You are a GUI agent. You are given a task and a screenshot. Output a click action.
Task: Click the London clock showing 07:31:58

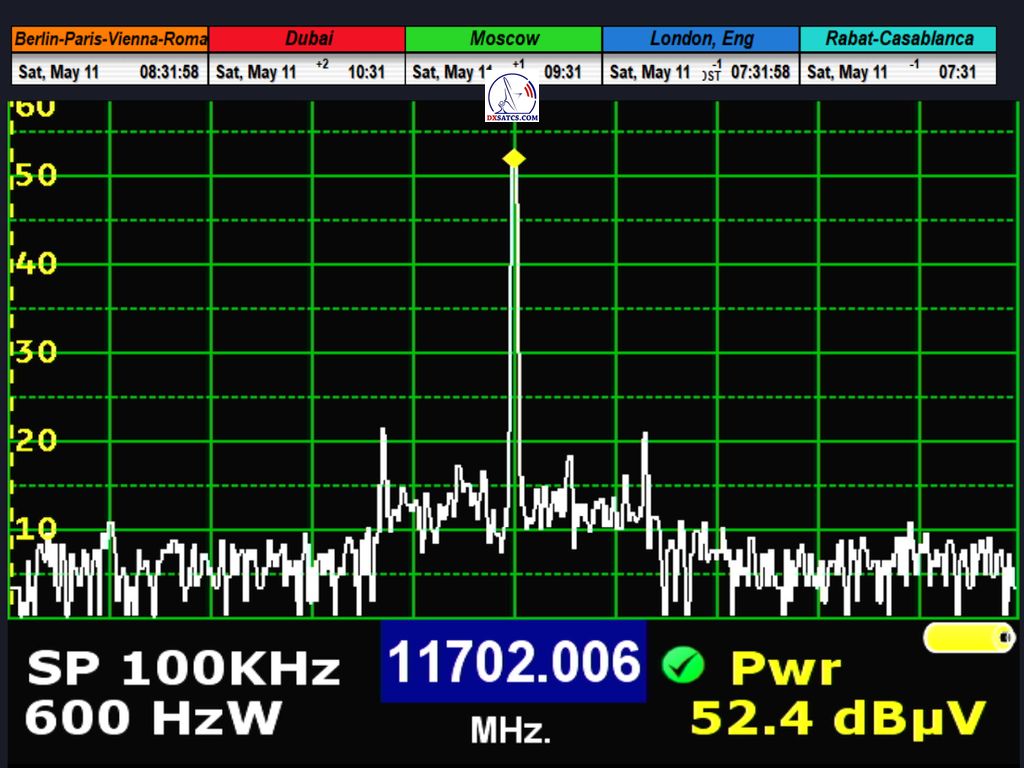tap(760, 72)
